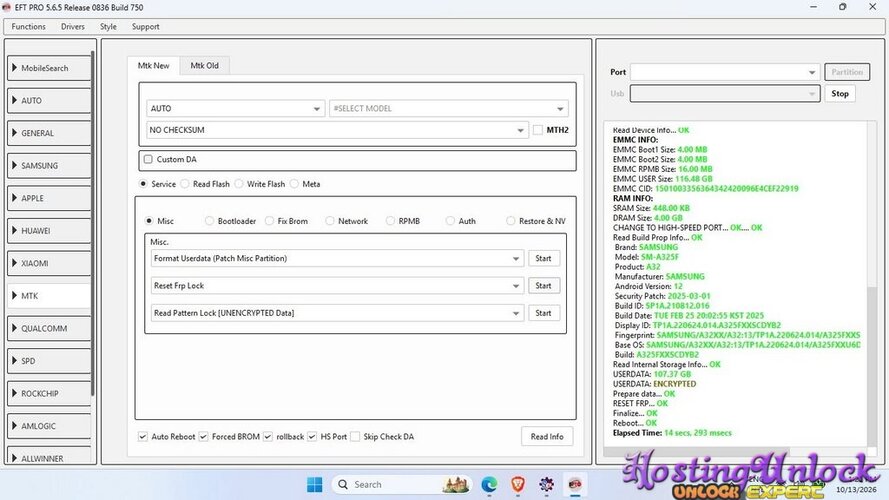This screenshot has height=500, width=889.
Task: Toggle the Forced BROM checkbox
Action: [204, 437]
